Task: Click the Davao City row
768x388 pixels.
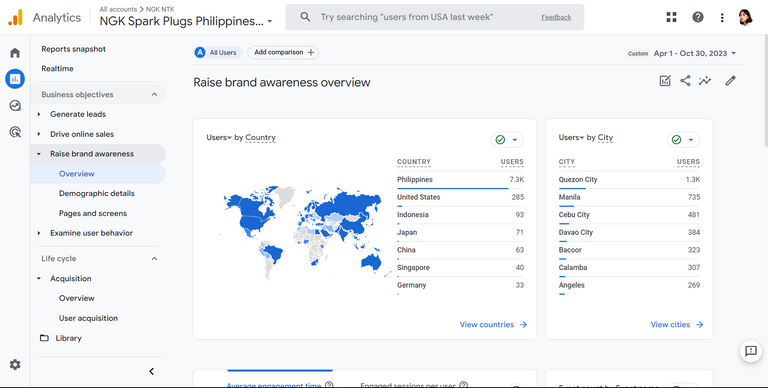Action: click(x=629, y=233)
